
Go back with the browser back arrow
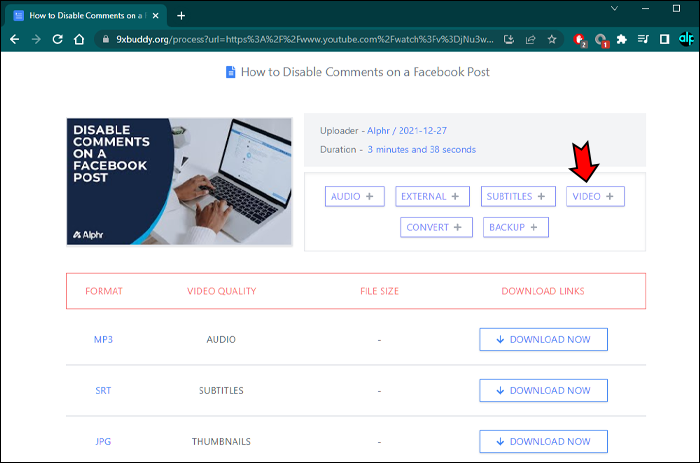[x=15, y=39]
